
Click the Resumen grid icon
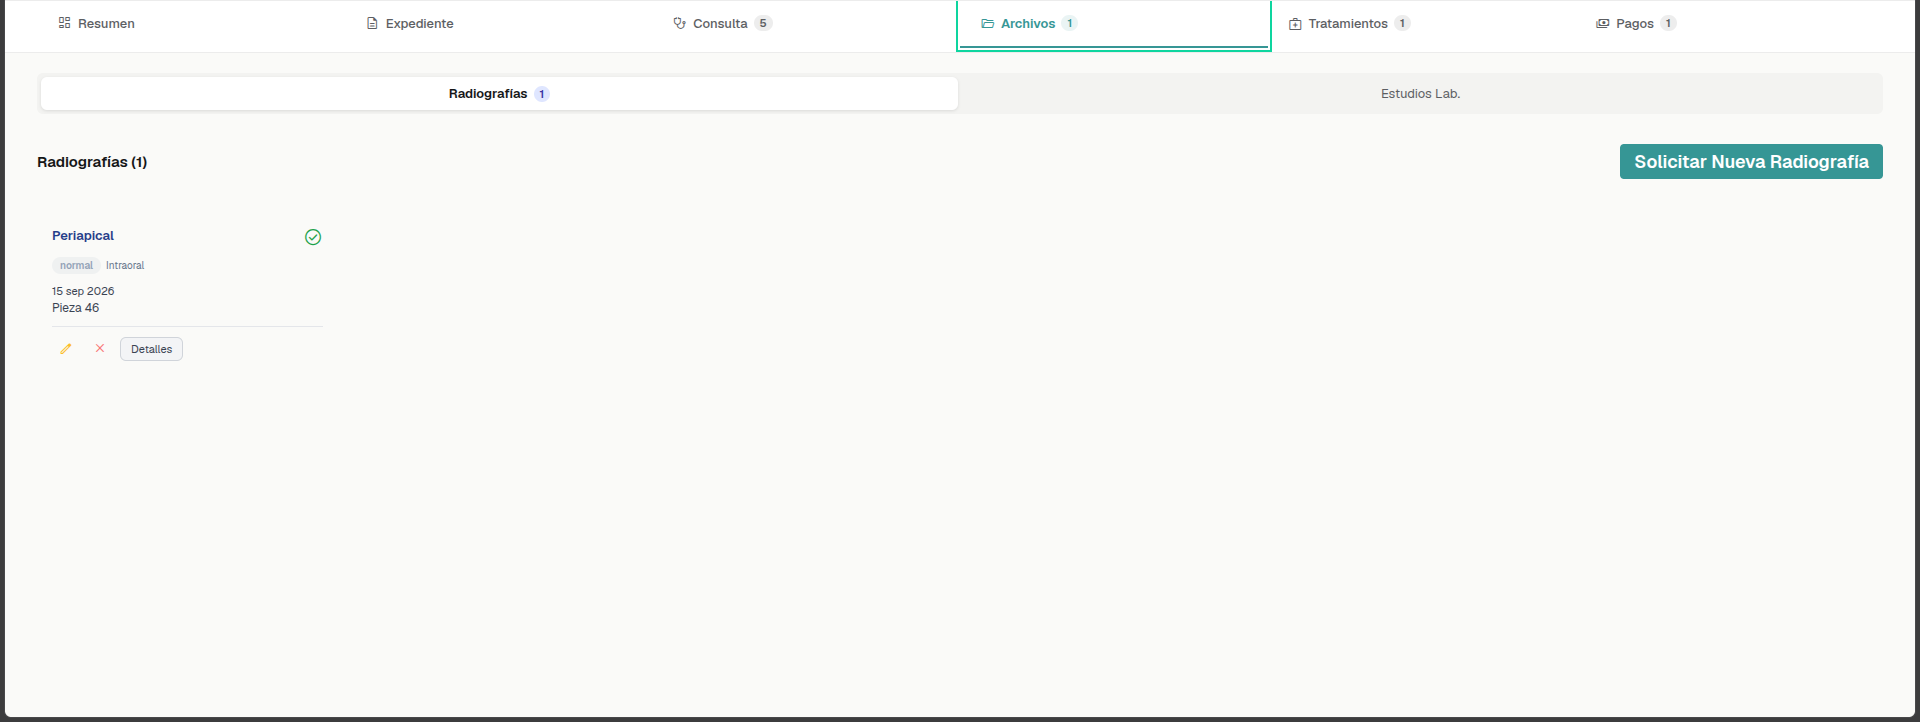coord(64,23)
